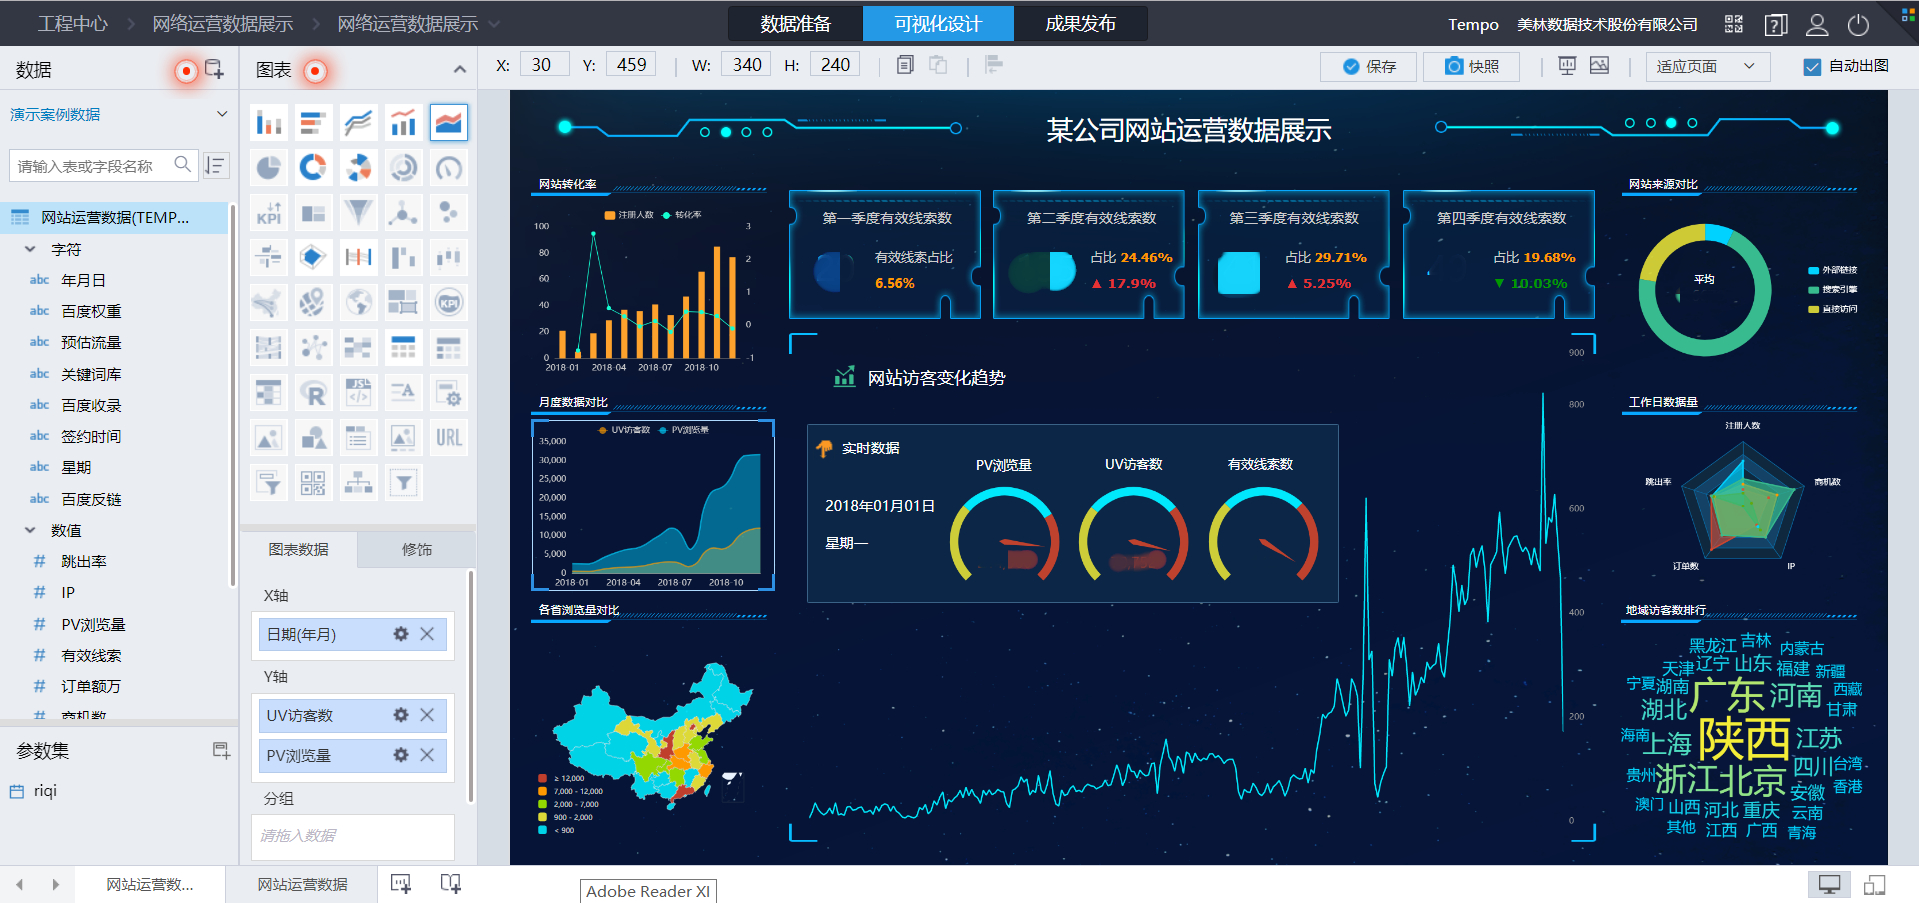This screenshot has height=903, width=1919.
Task: Click the add data source icon
Action: [214, 69]
